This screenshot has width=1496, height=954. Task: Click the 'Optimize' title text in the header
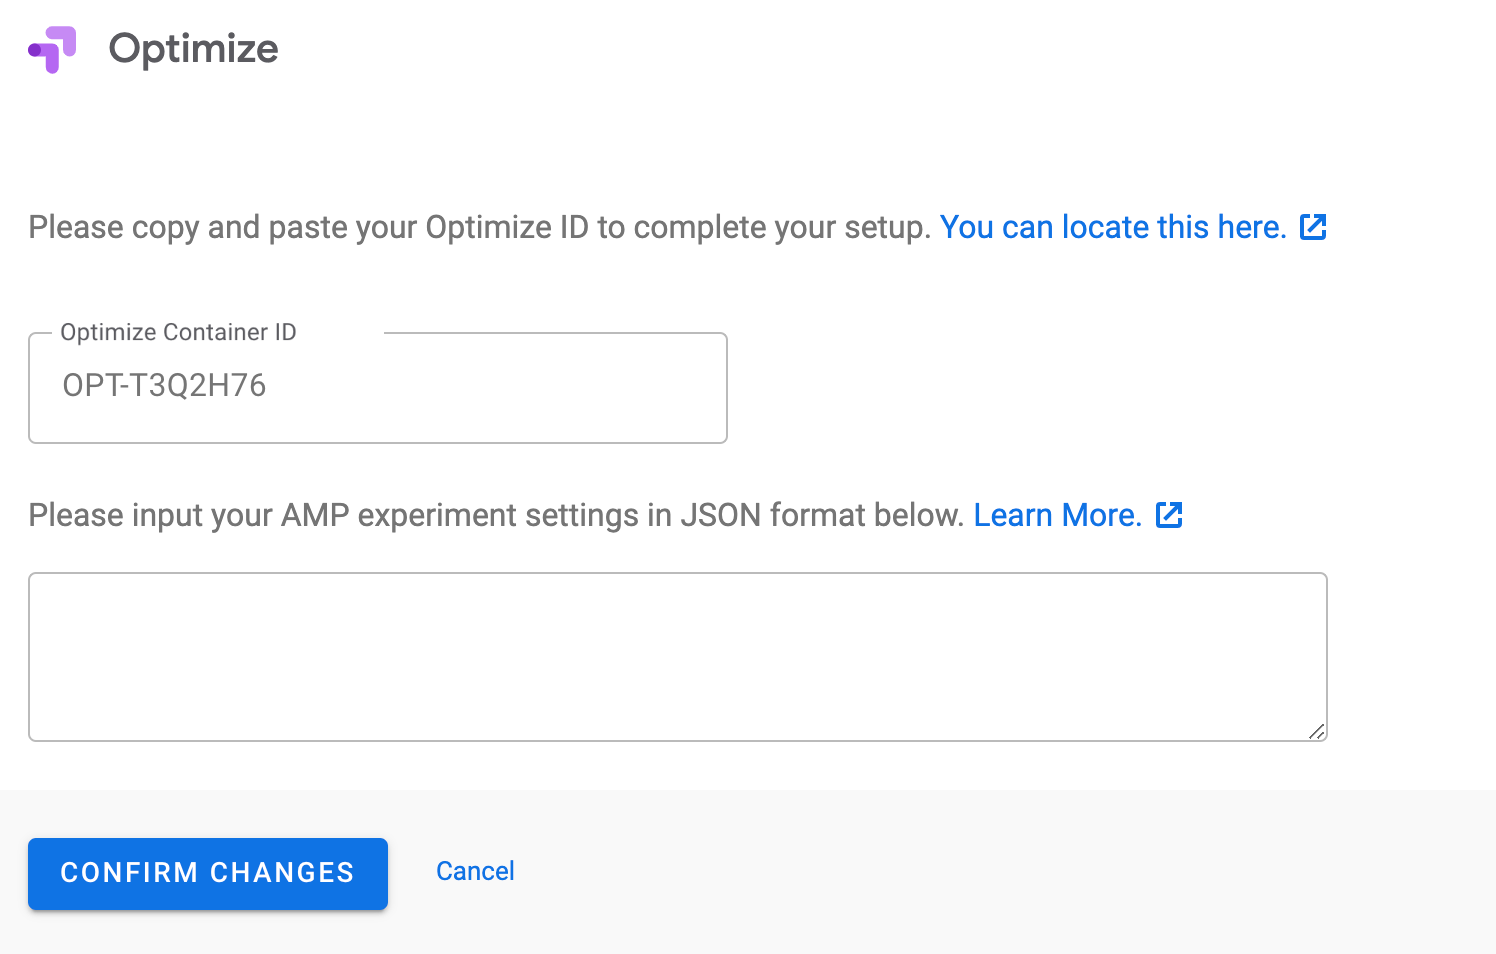tap(195, 49)
